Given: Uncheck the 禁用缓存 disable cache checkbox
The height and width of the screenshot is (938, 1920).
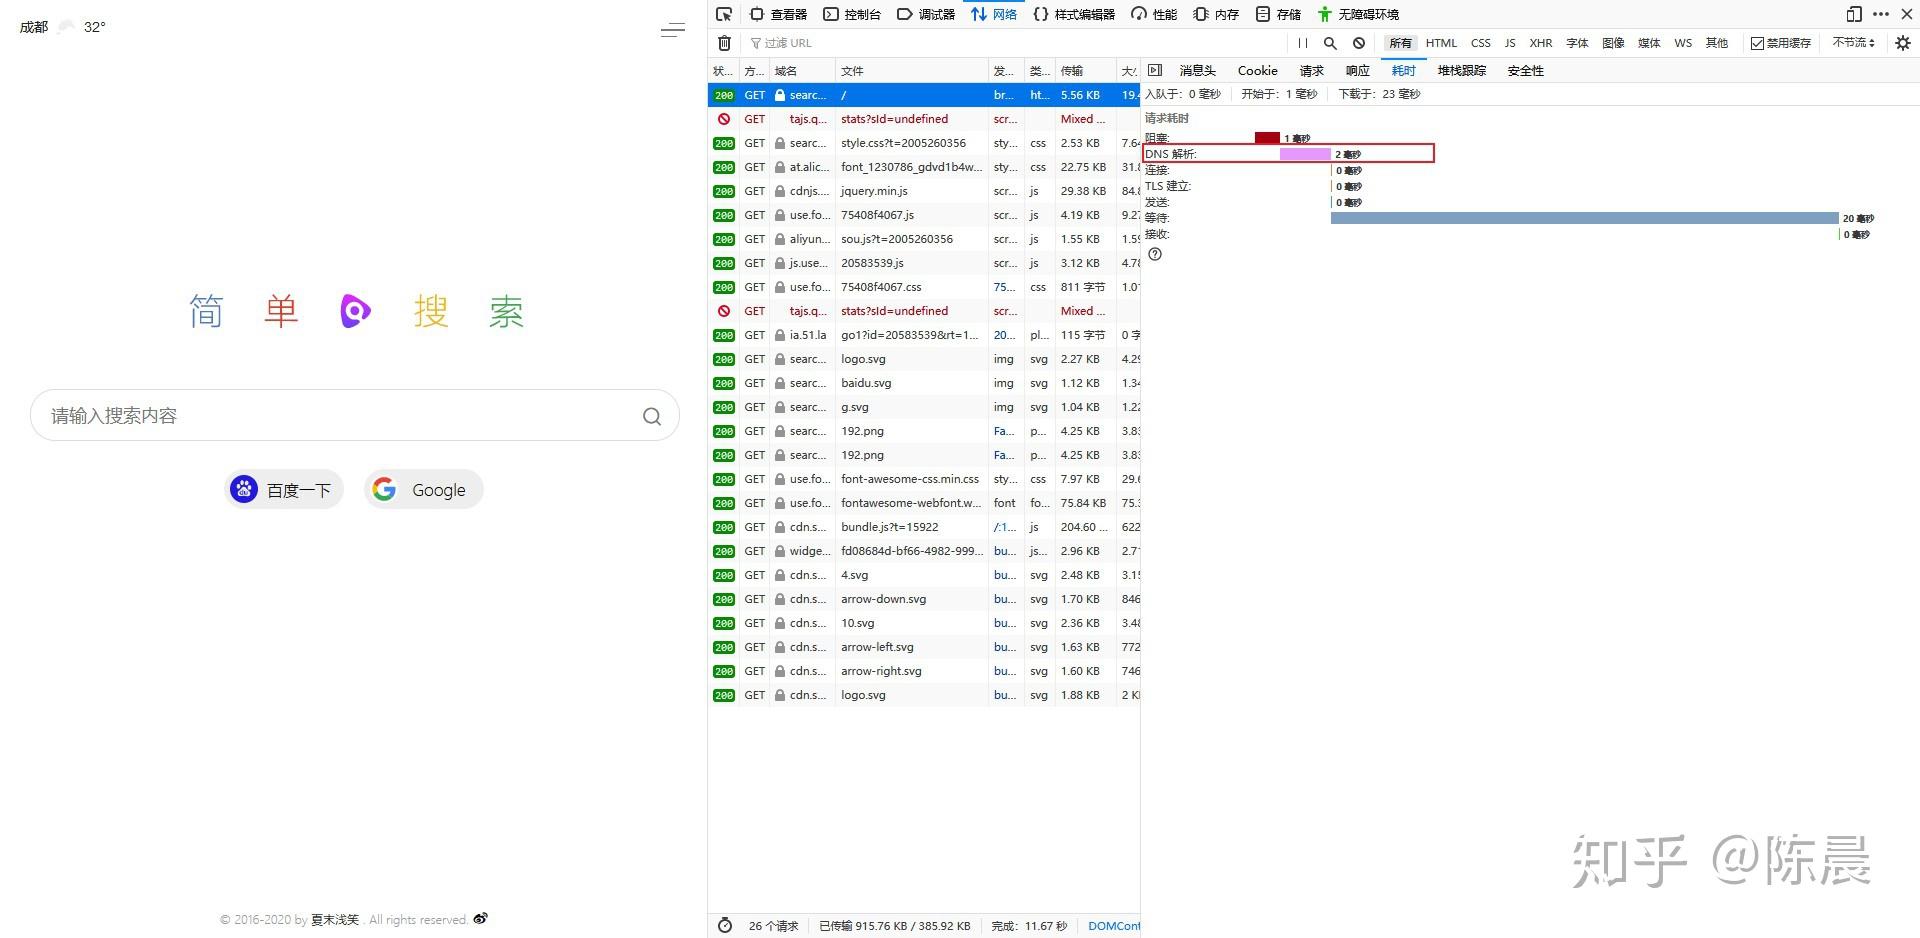Looking at the screenshot, I should [x=1757, y=43].
